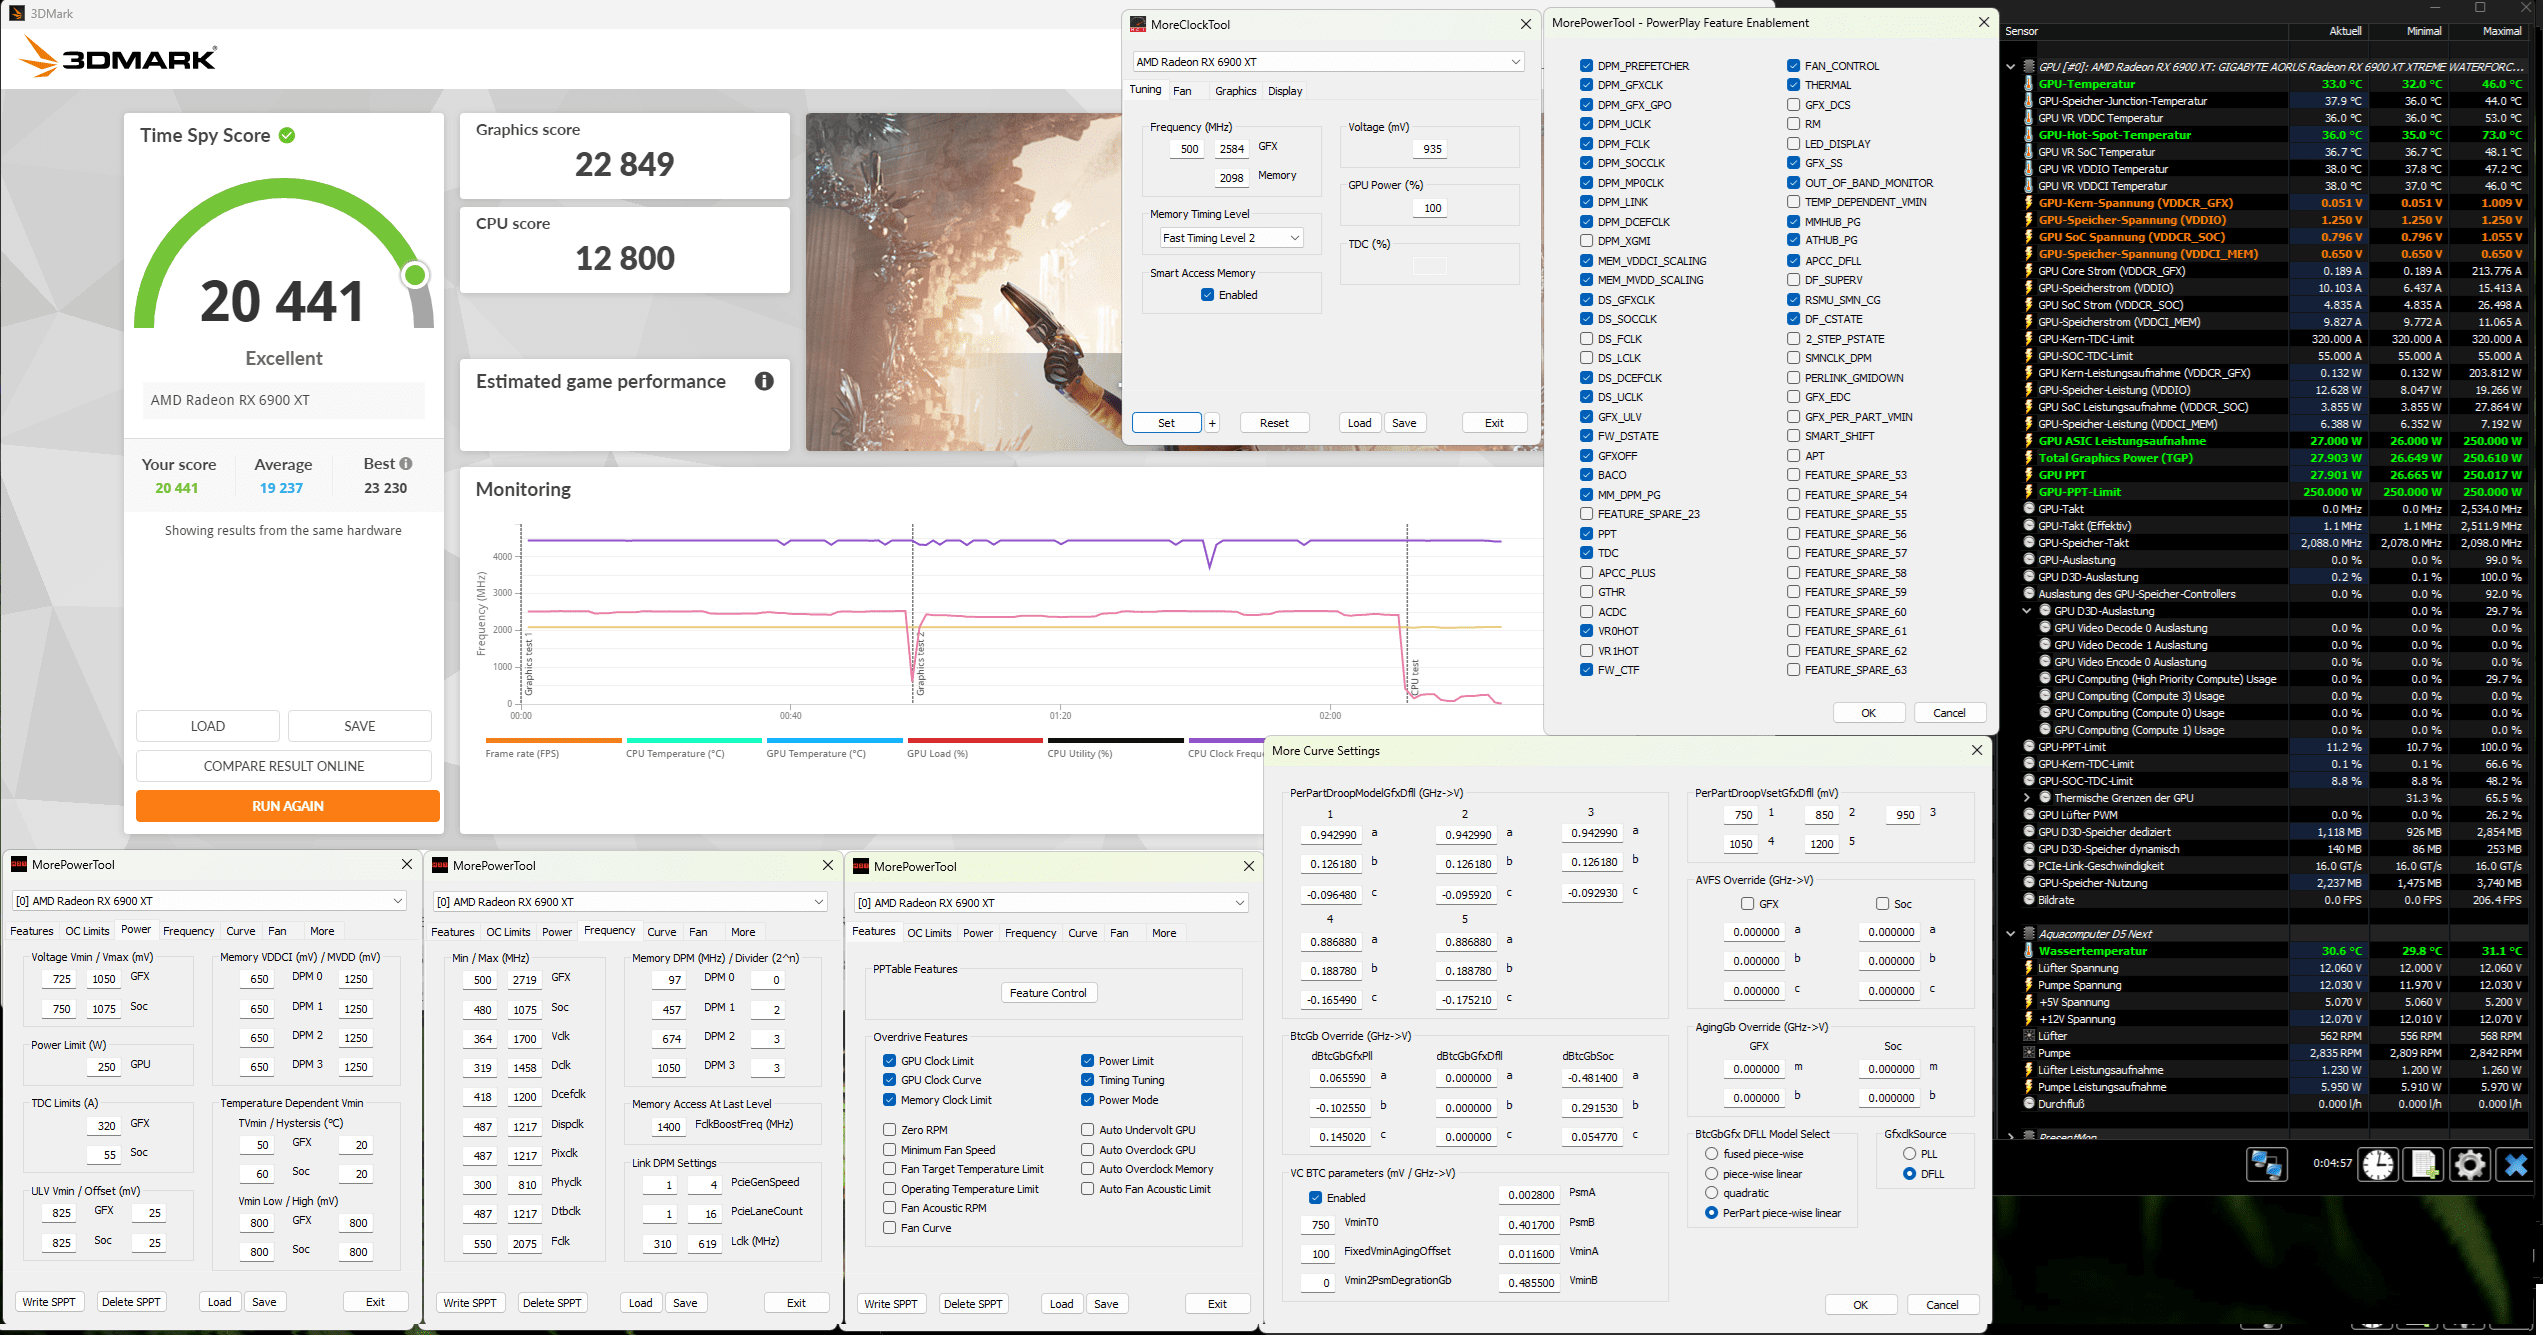
Task: Click the chip icon beside GPU [#0] header
Action: pos(2029,67)
